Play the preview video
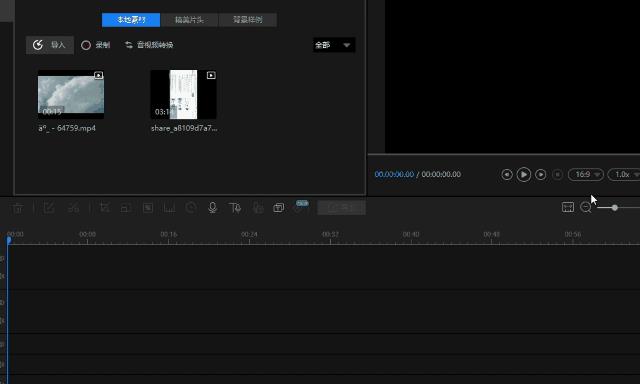Viewport: 640px width, 384px height. (x=524, y=175)
